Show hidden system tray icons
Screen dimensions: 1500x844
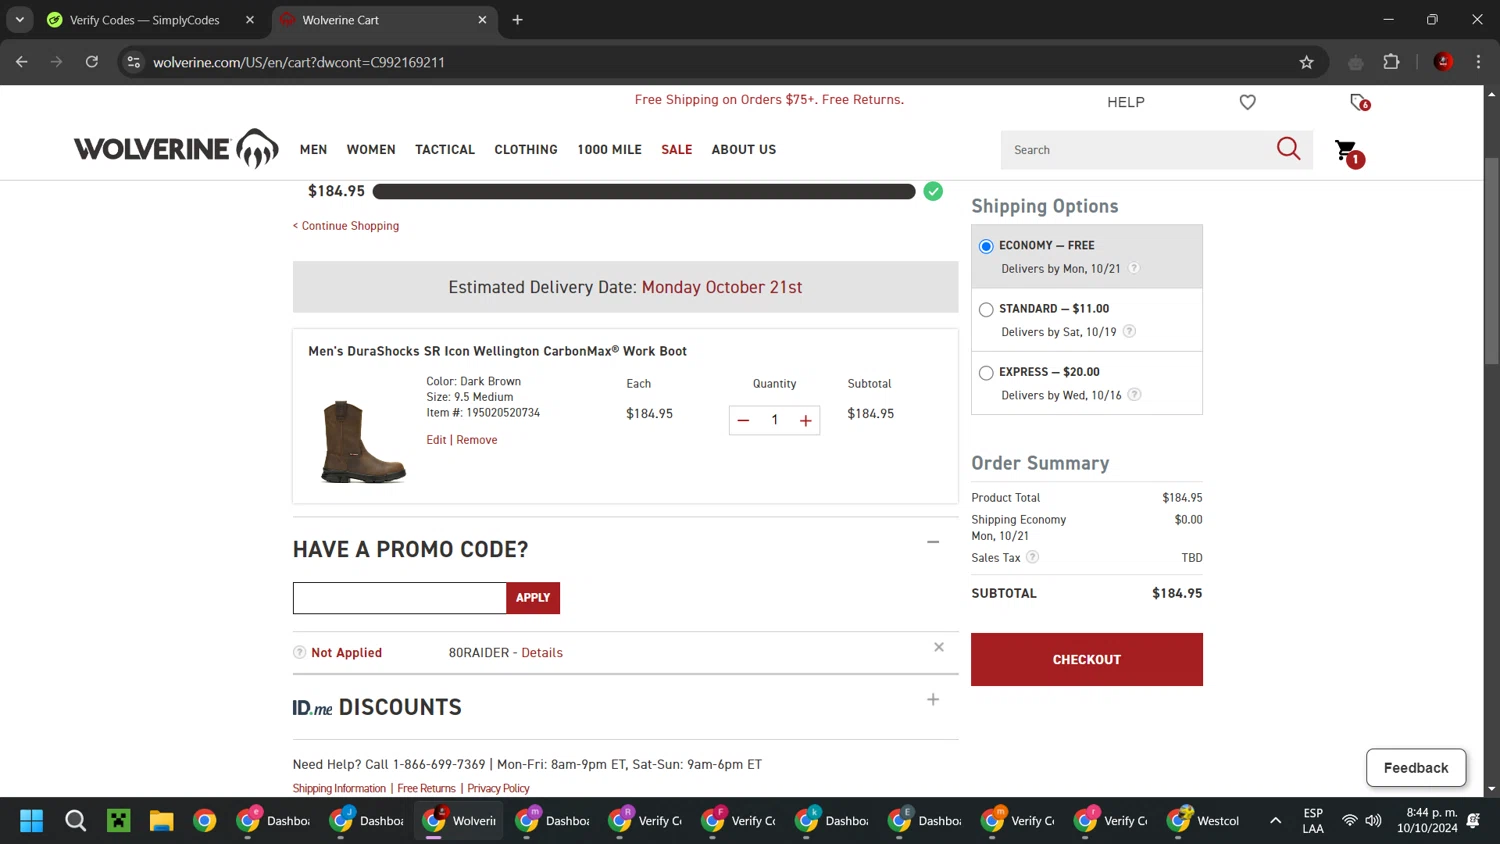point(1275,821)
